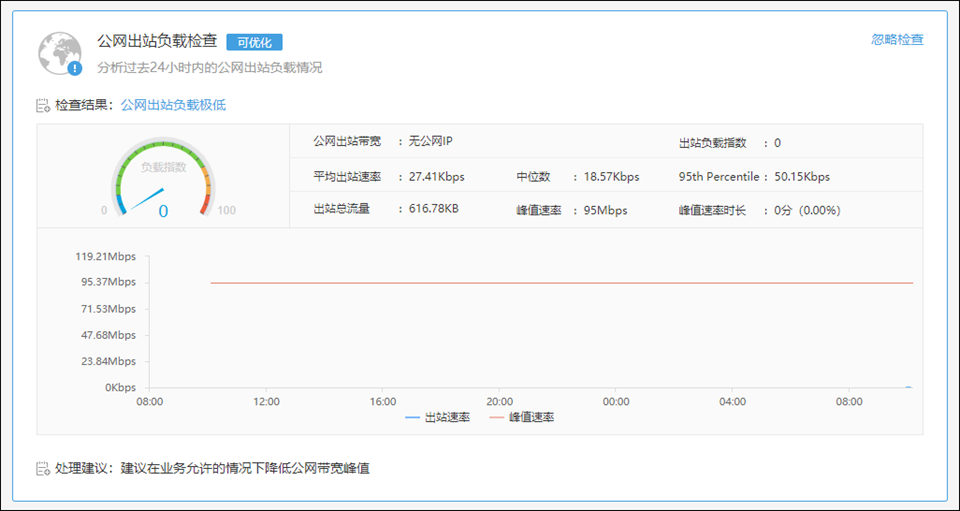Click the 忽略检查 link
Viewport: 960px width, 511px height.
(x=897, y=40)
